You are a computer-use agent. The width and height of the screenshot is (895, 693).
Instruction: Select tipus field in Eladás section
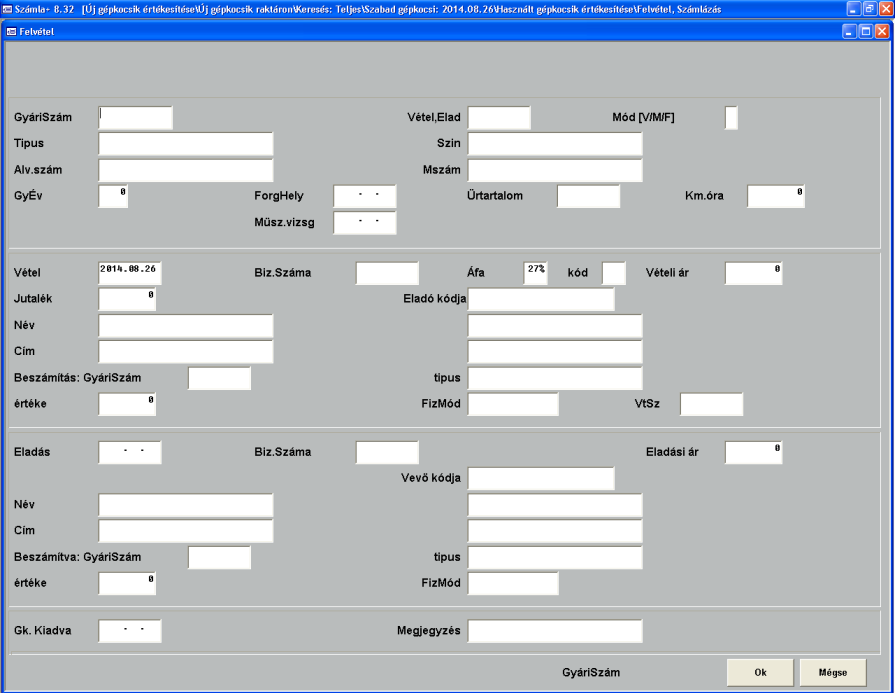[x=555, y=557]
